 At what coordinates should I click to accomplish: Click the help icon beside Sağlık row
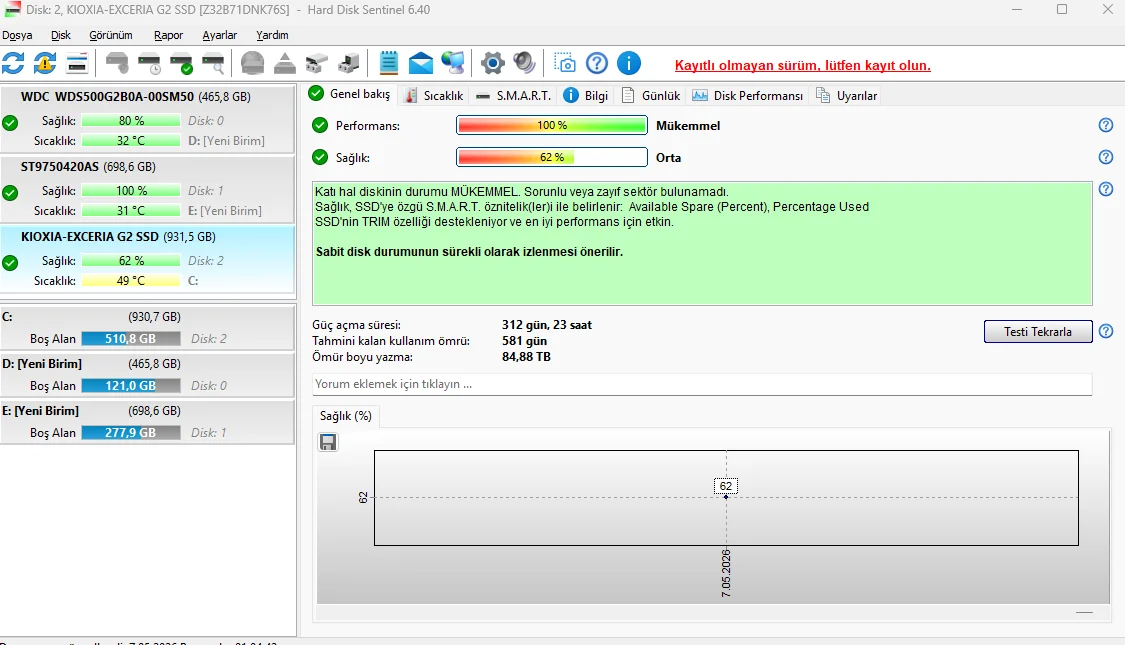coord(1106,156)
